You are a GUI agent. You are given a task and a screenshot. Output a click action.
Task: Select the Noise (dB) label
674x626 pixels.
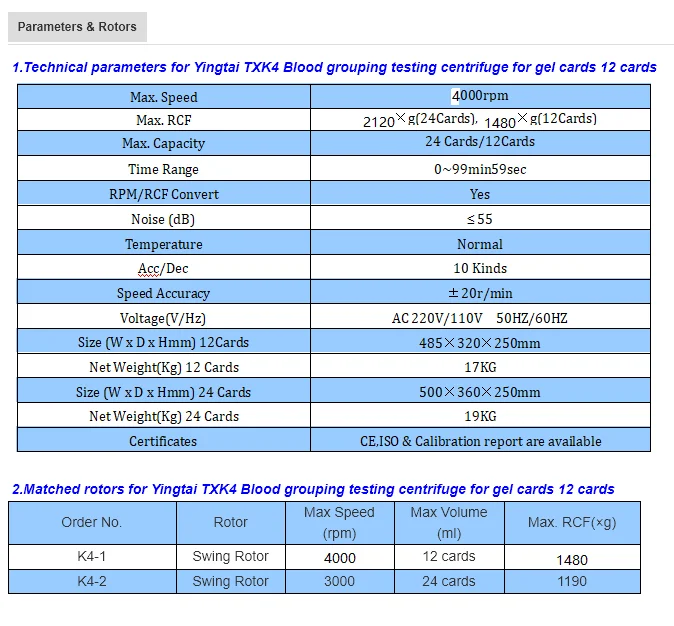point(163,219)
